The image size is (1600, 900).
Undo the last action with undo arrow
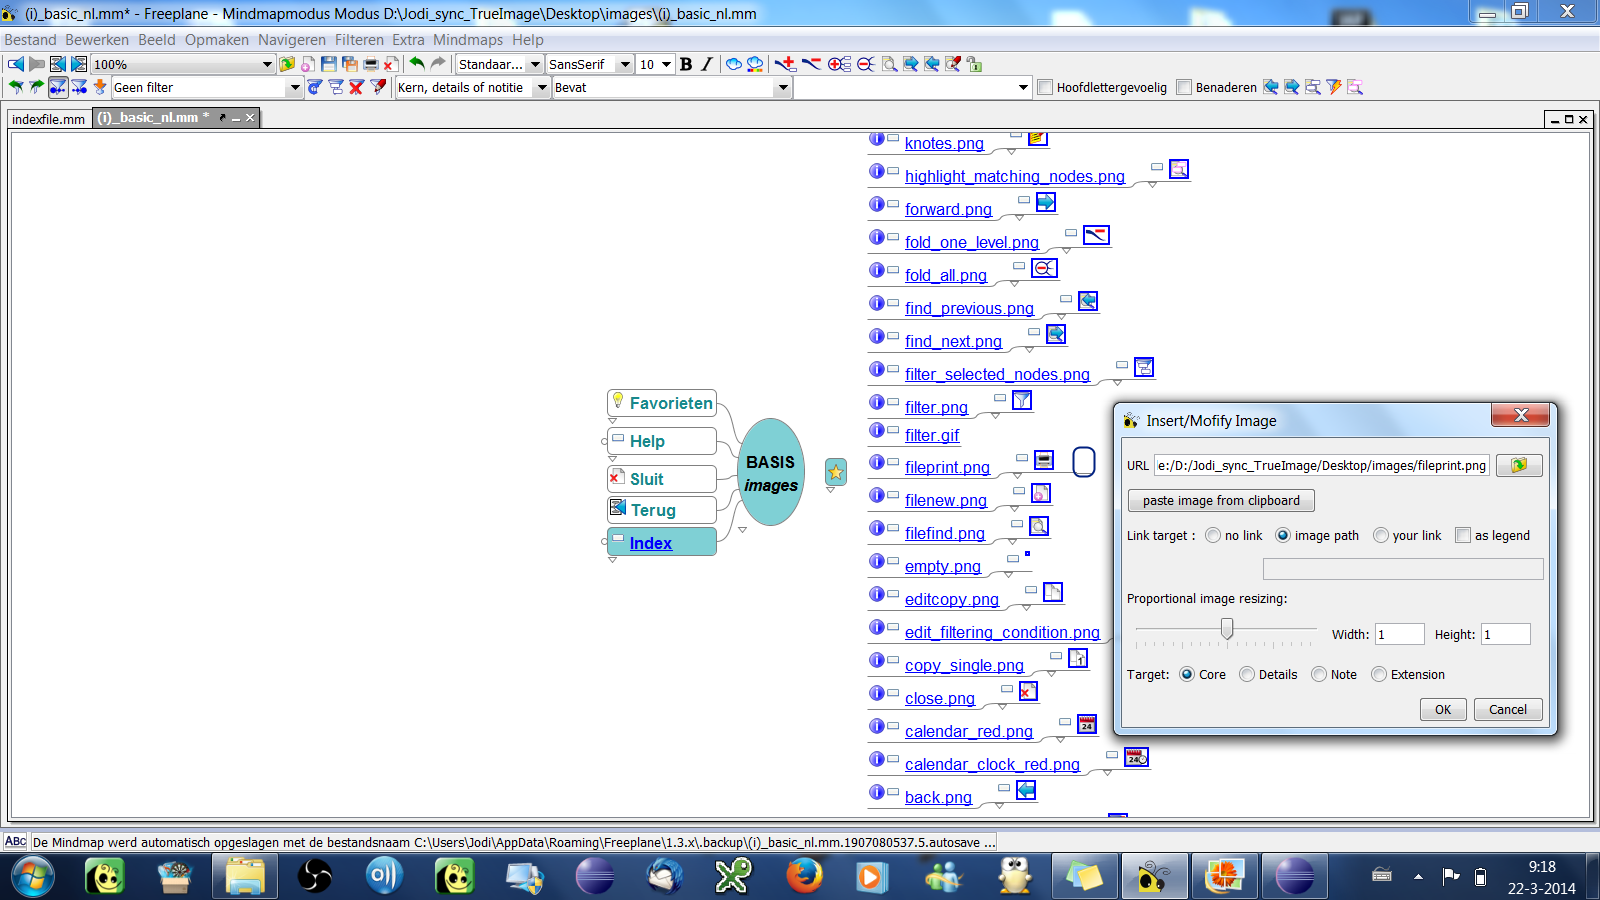coord(418,63)
